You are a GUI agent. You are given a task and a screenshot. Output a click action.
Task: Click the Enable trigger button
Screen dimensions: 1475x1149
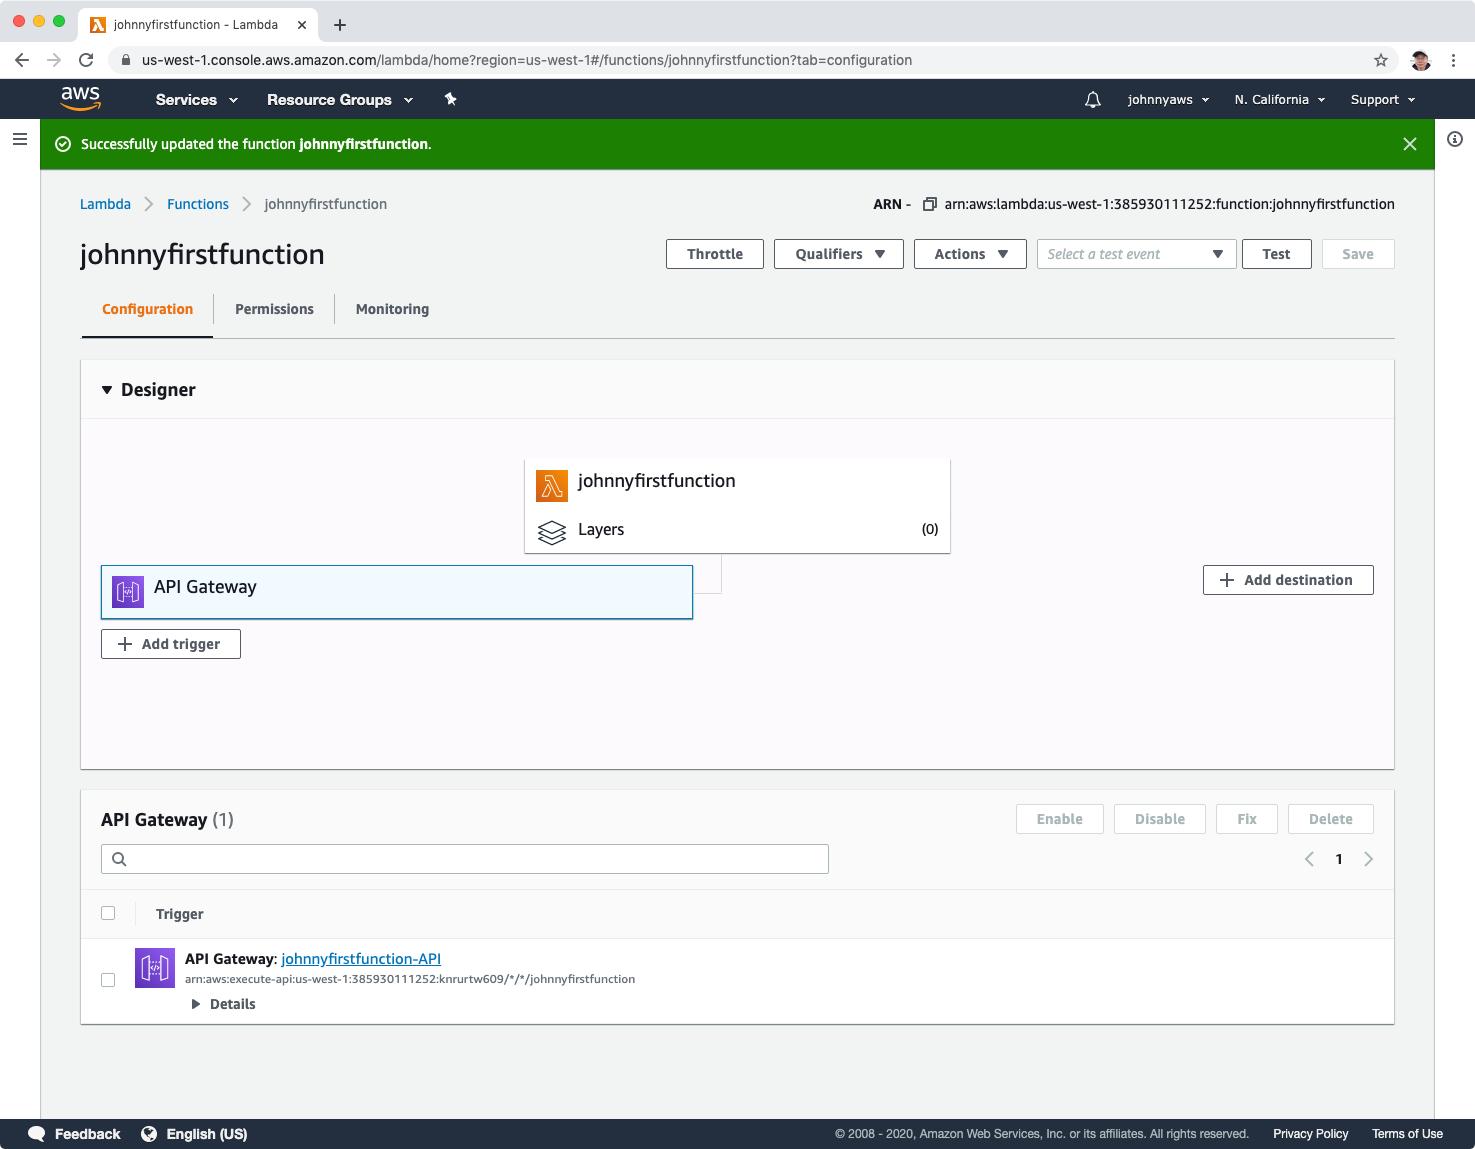1060,819
